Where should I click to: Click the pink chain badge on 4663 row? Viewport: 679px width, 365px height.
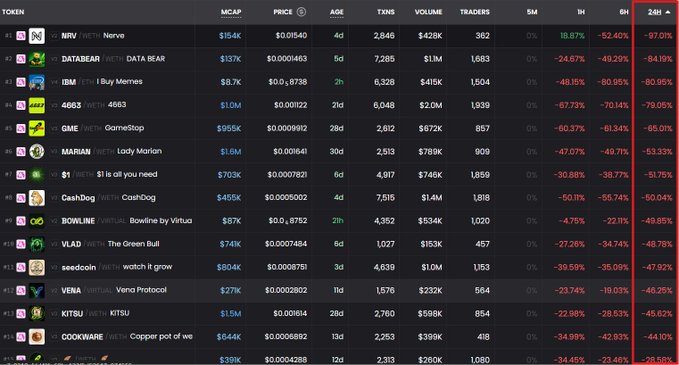21,105
